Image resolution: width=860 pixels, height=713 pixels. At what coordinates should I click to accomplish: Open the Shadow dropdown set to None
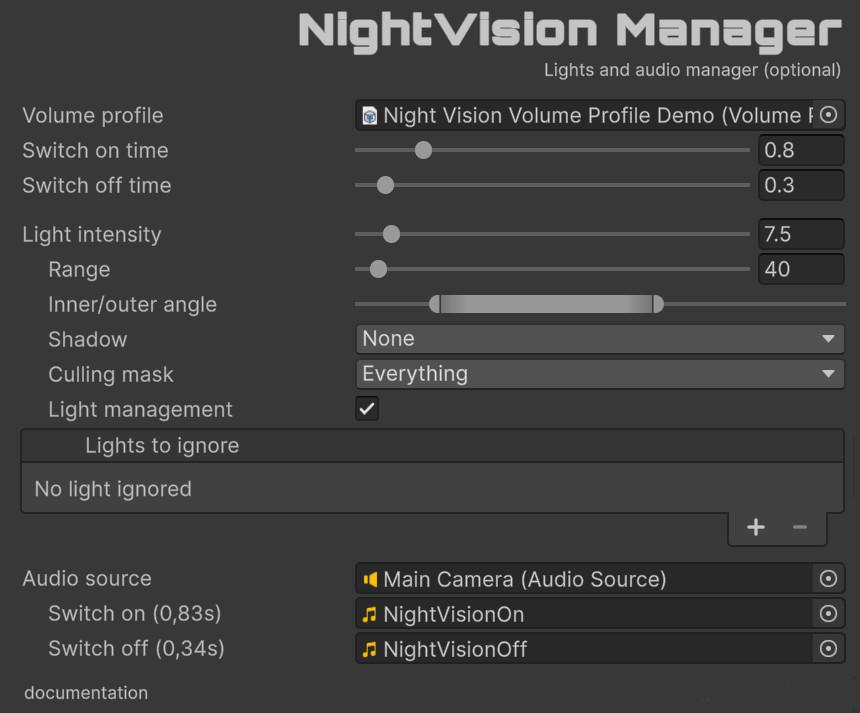click(x=599, y=339)
